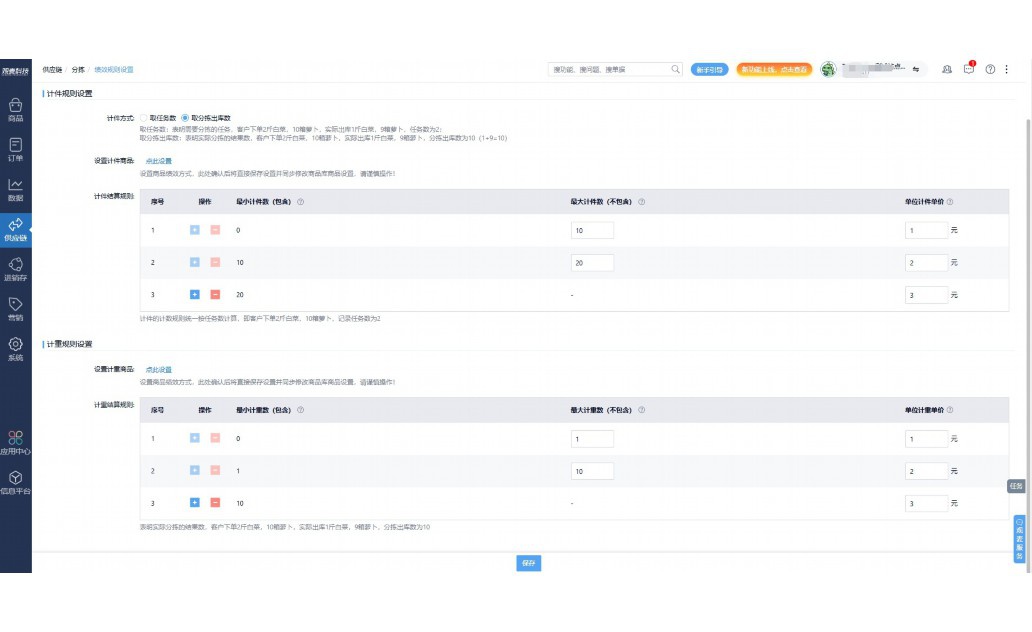Image resolution: width=1032 pixels, height=632 pixels.
Task: Open the message notification icon with badge
Action: (968, 69)
